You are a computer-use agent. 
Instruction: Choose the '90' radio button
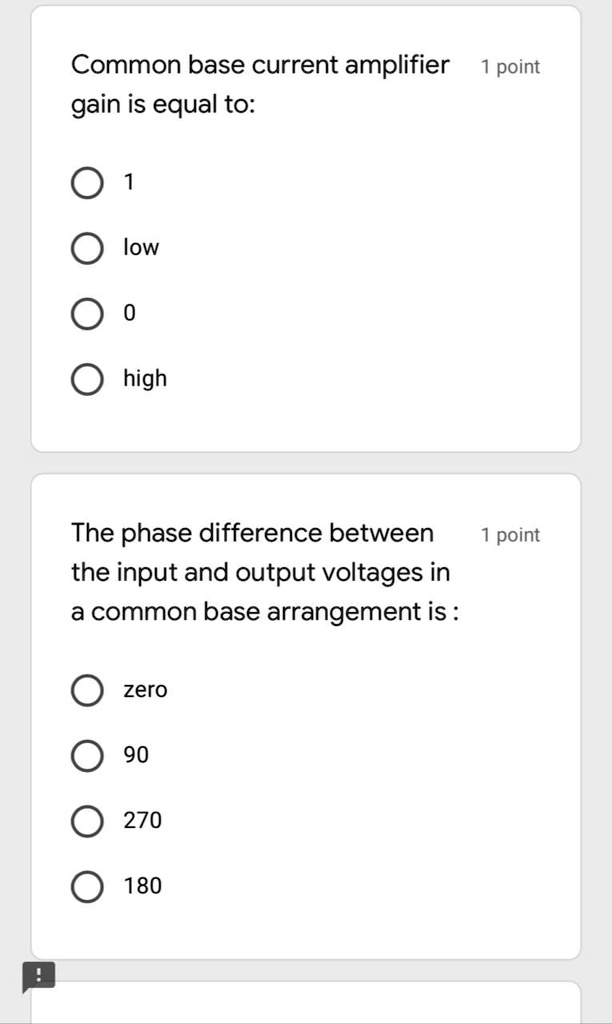click(x=87, y=755)
